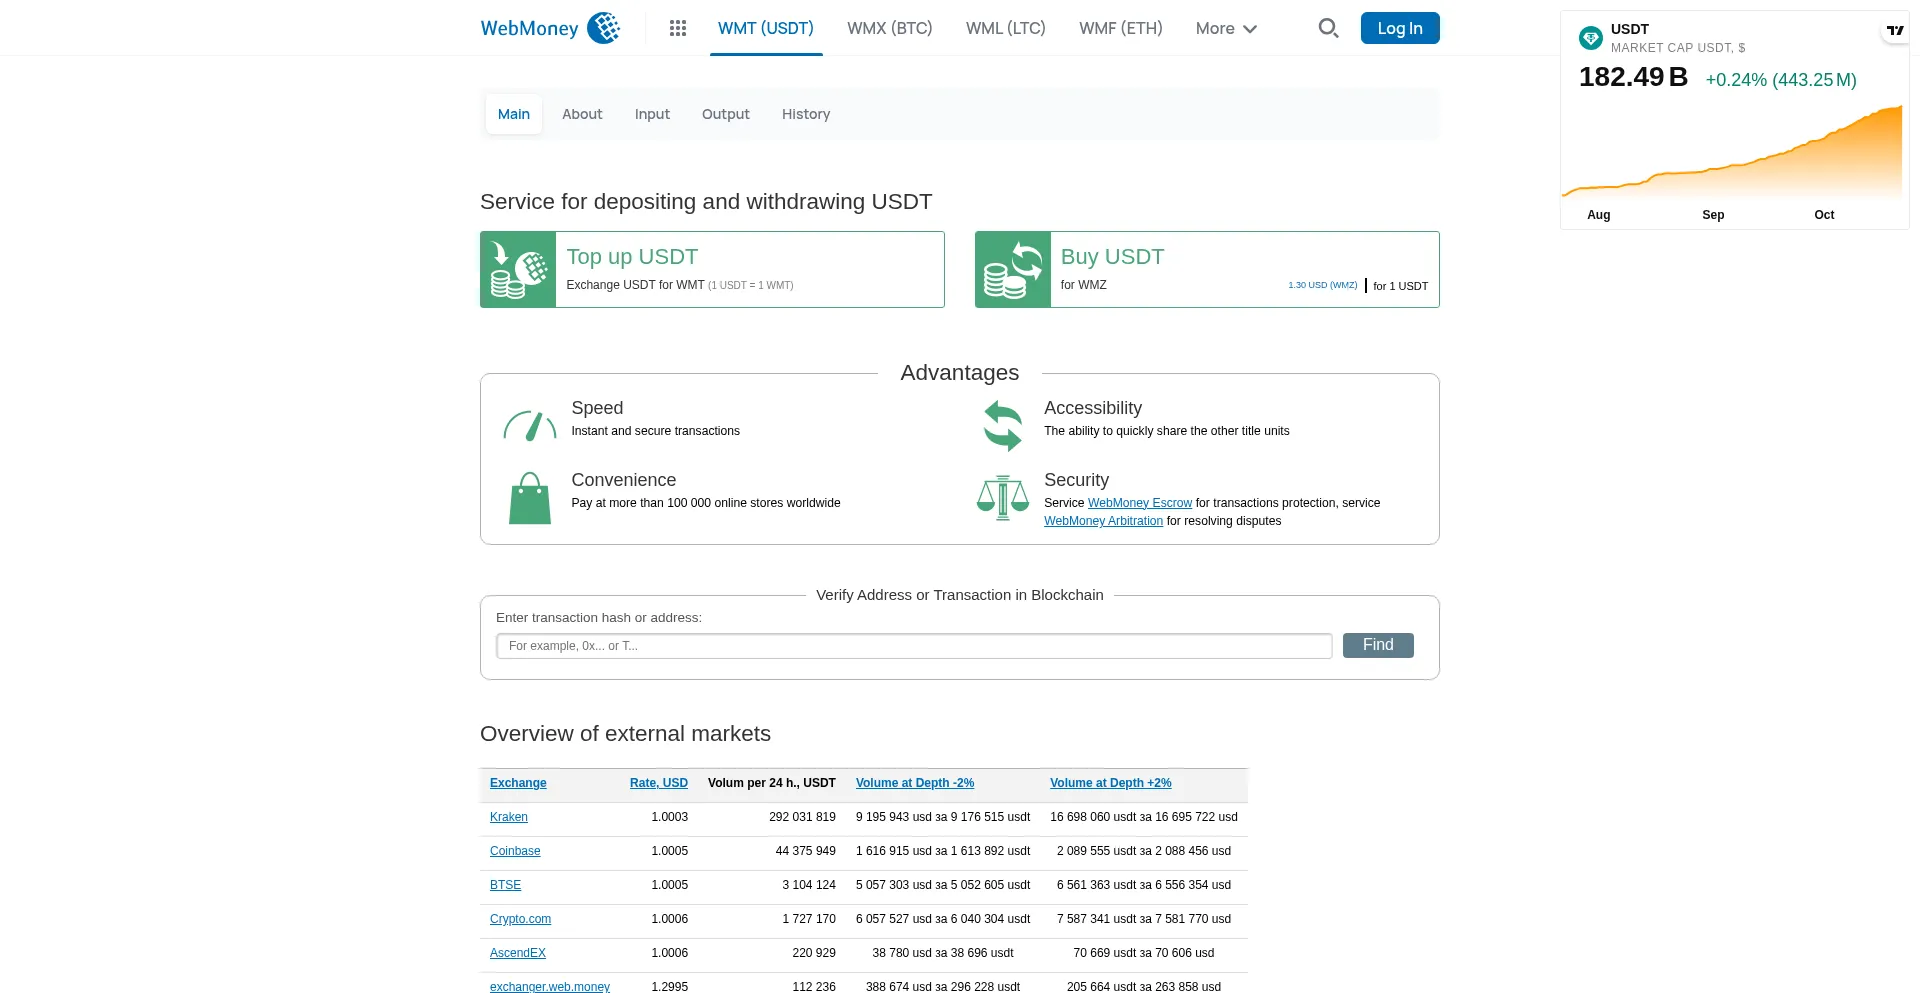Image resolution: width=1920 pixels, height=993 pixels.
Task: Click the search magnifier icon
Action: click(1328, 28)
